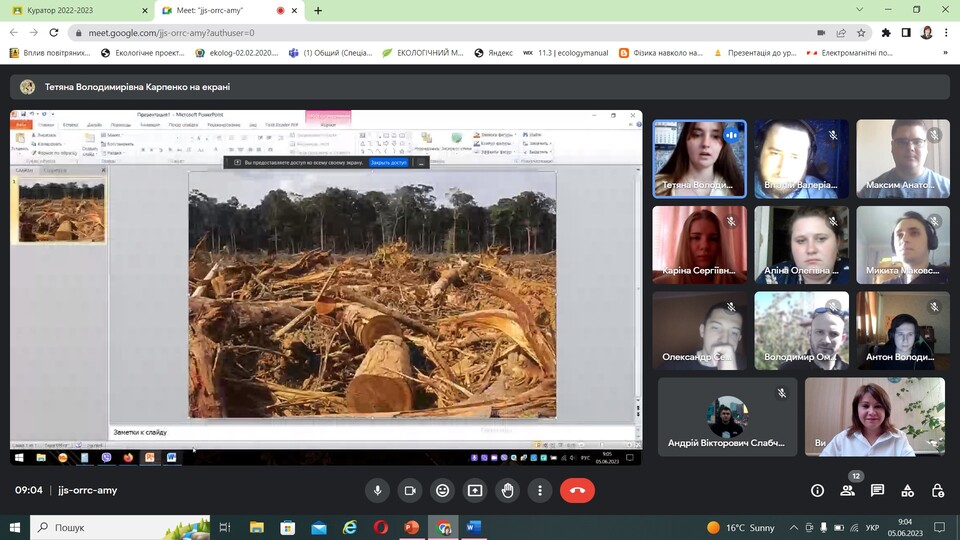Open more options three-dot menu in Meet
The height and width of the screenshot is (540, 960).
tap(540, 490)
